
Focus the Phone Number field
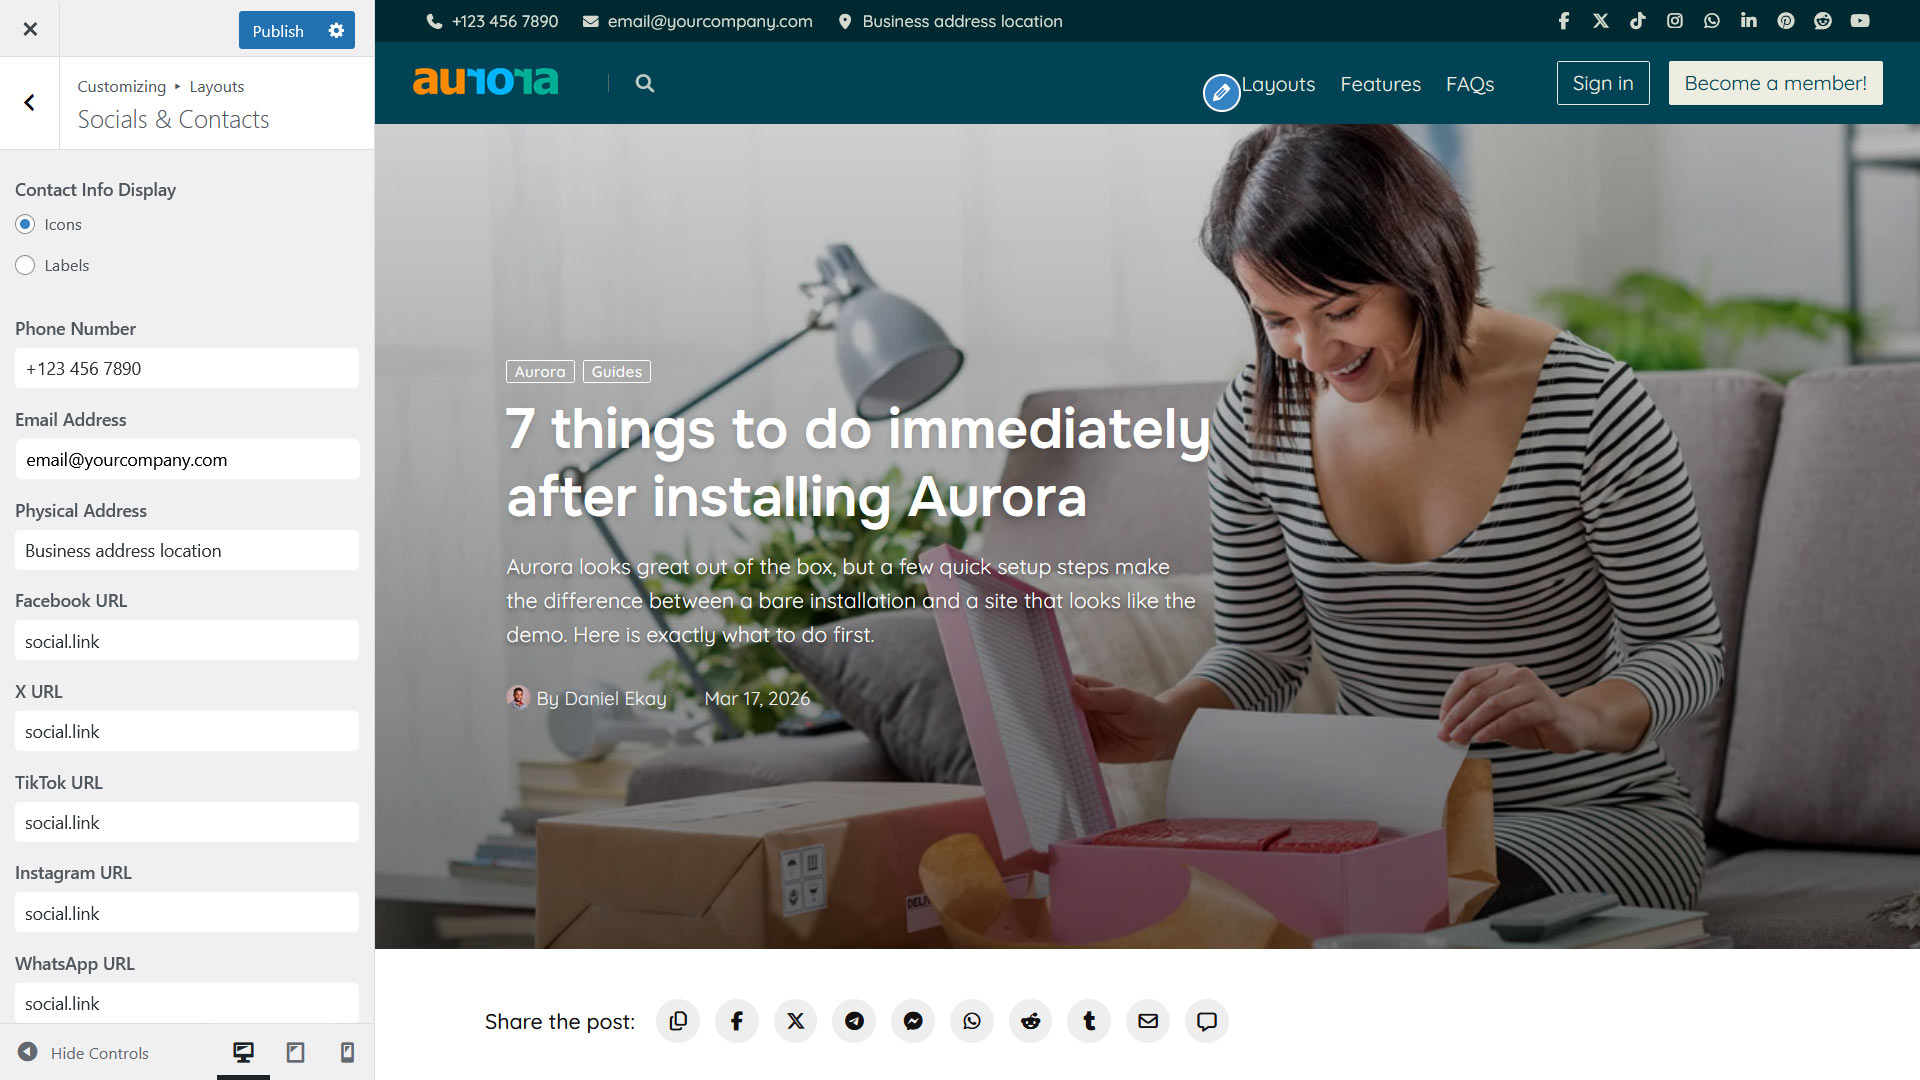(x=187, y=368)
